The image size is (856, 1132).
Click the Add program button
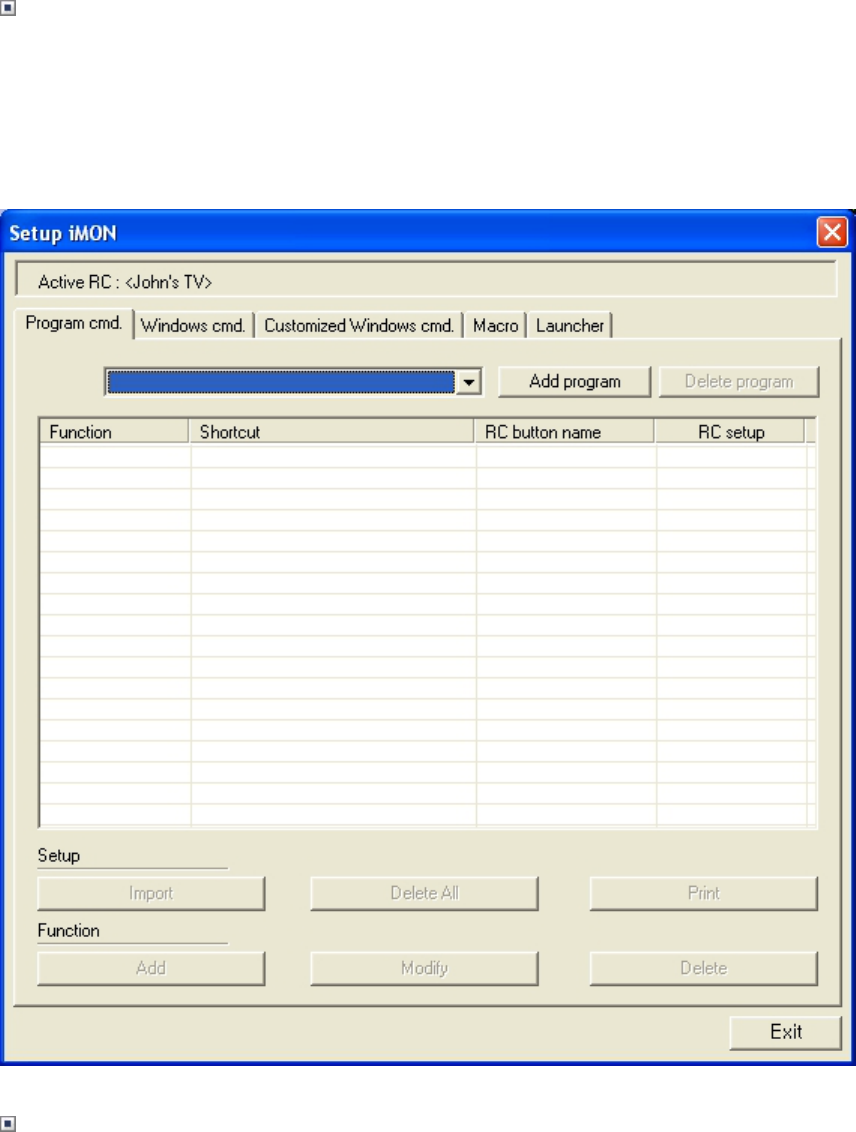point(575,382)
